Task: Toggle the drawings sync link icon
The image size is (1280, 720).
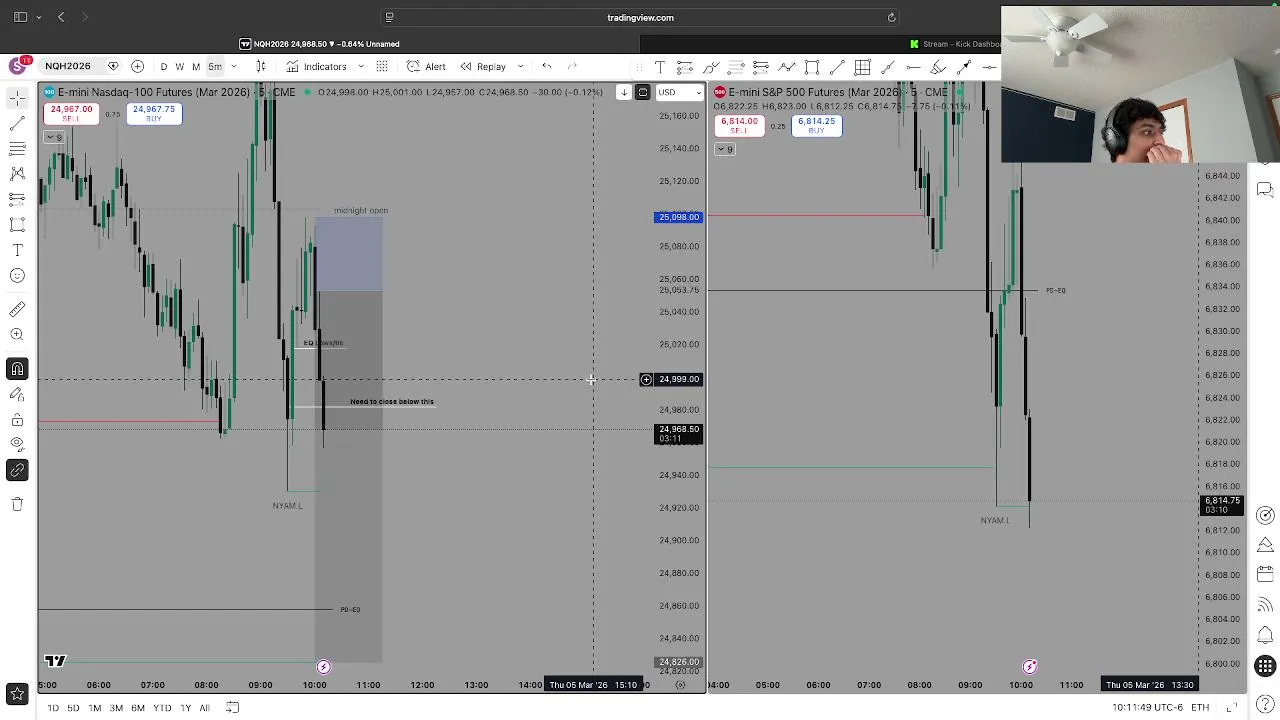Action: tap(17, 470)
